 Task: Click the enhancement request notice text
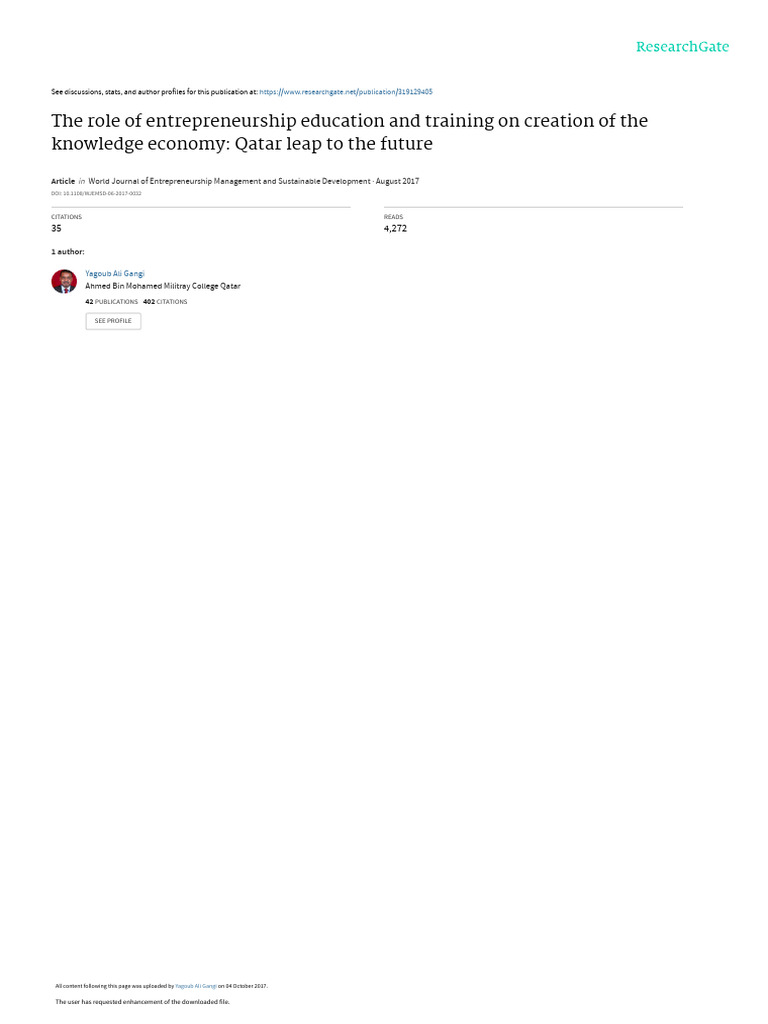[142, 1001]
